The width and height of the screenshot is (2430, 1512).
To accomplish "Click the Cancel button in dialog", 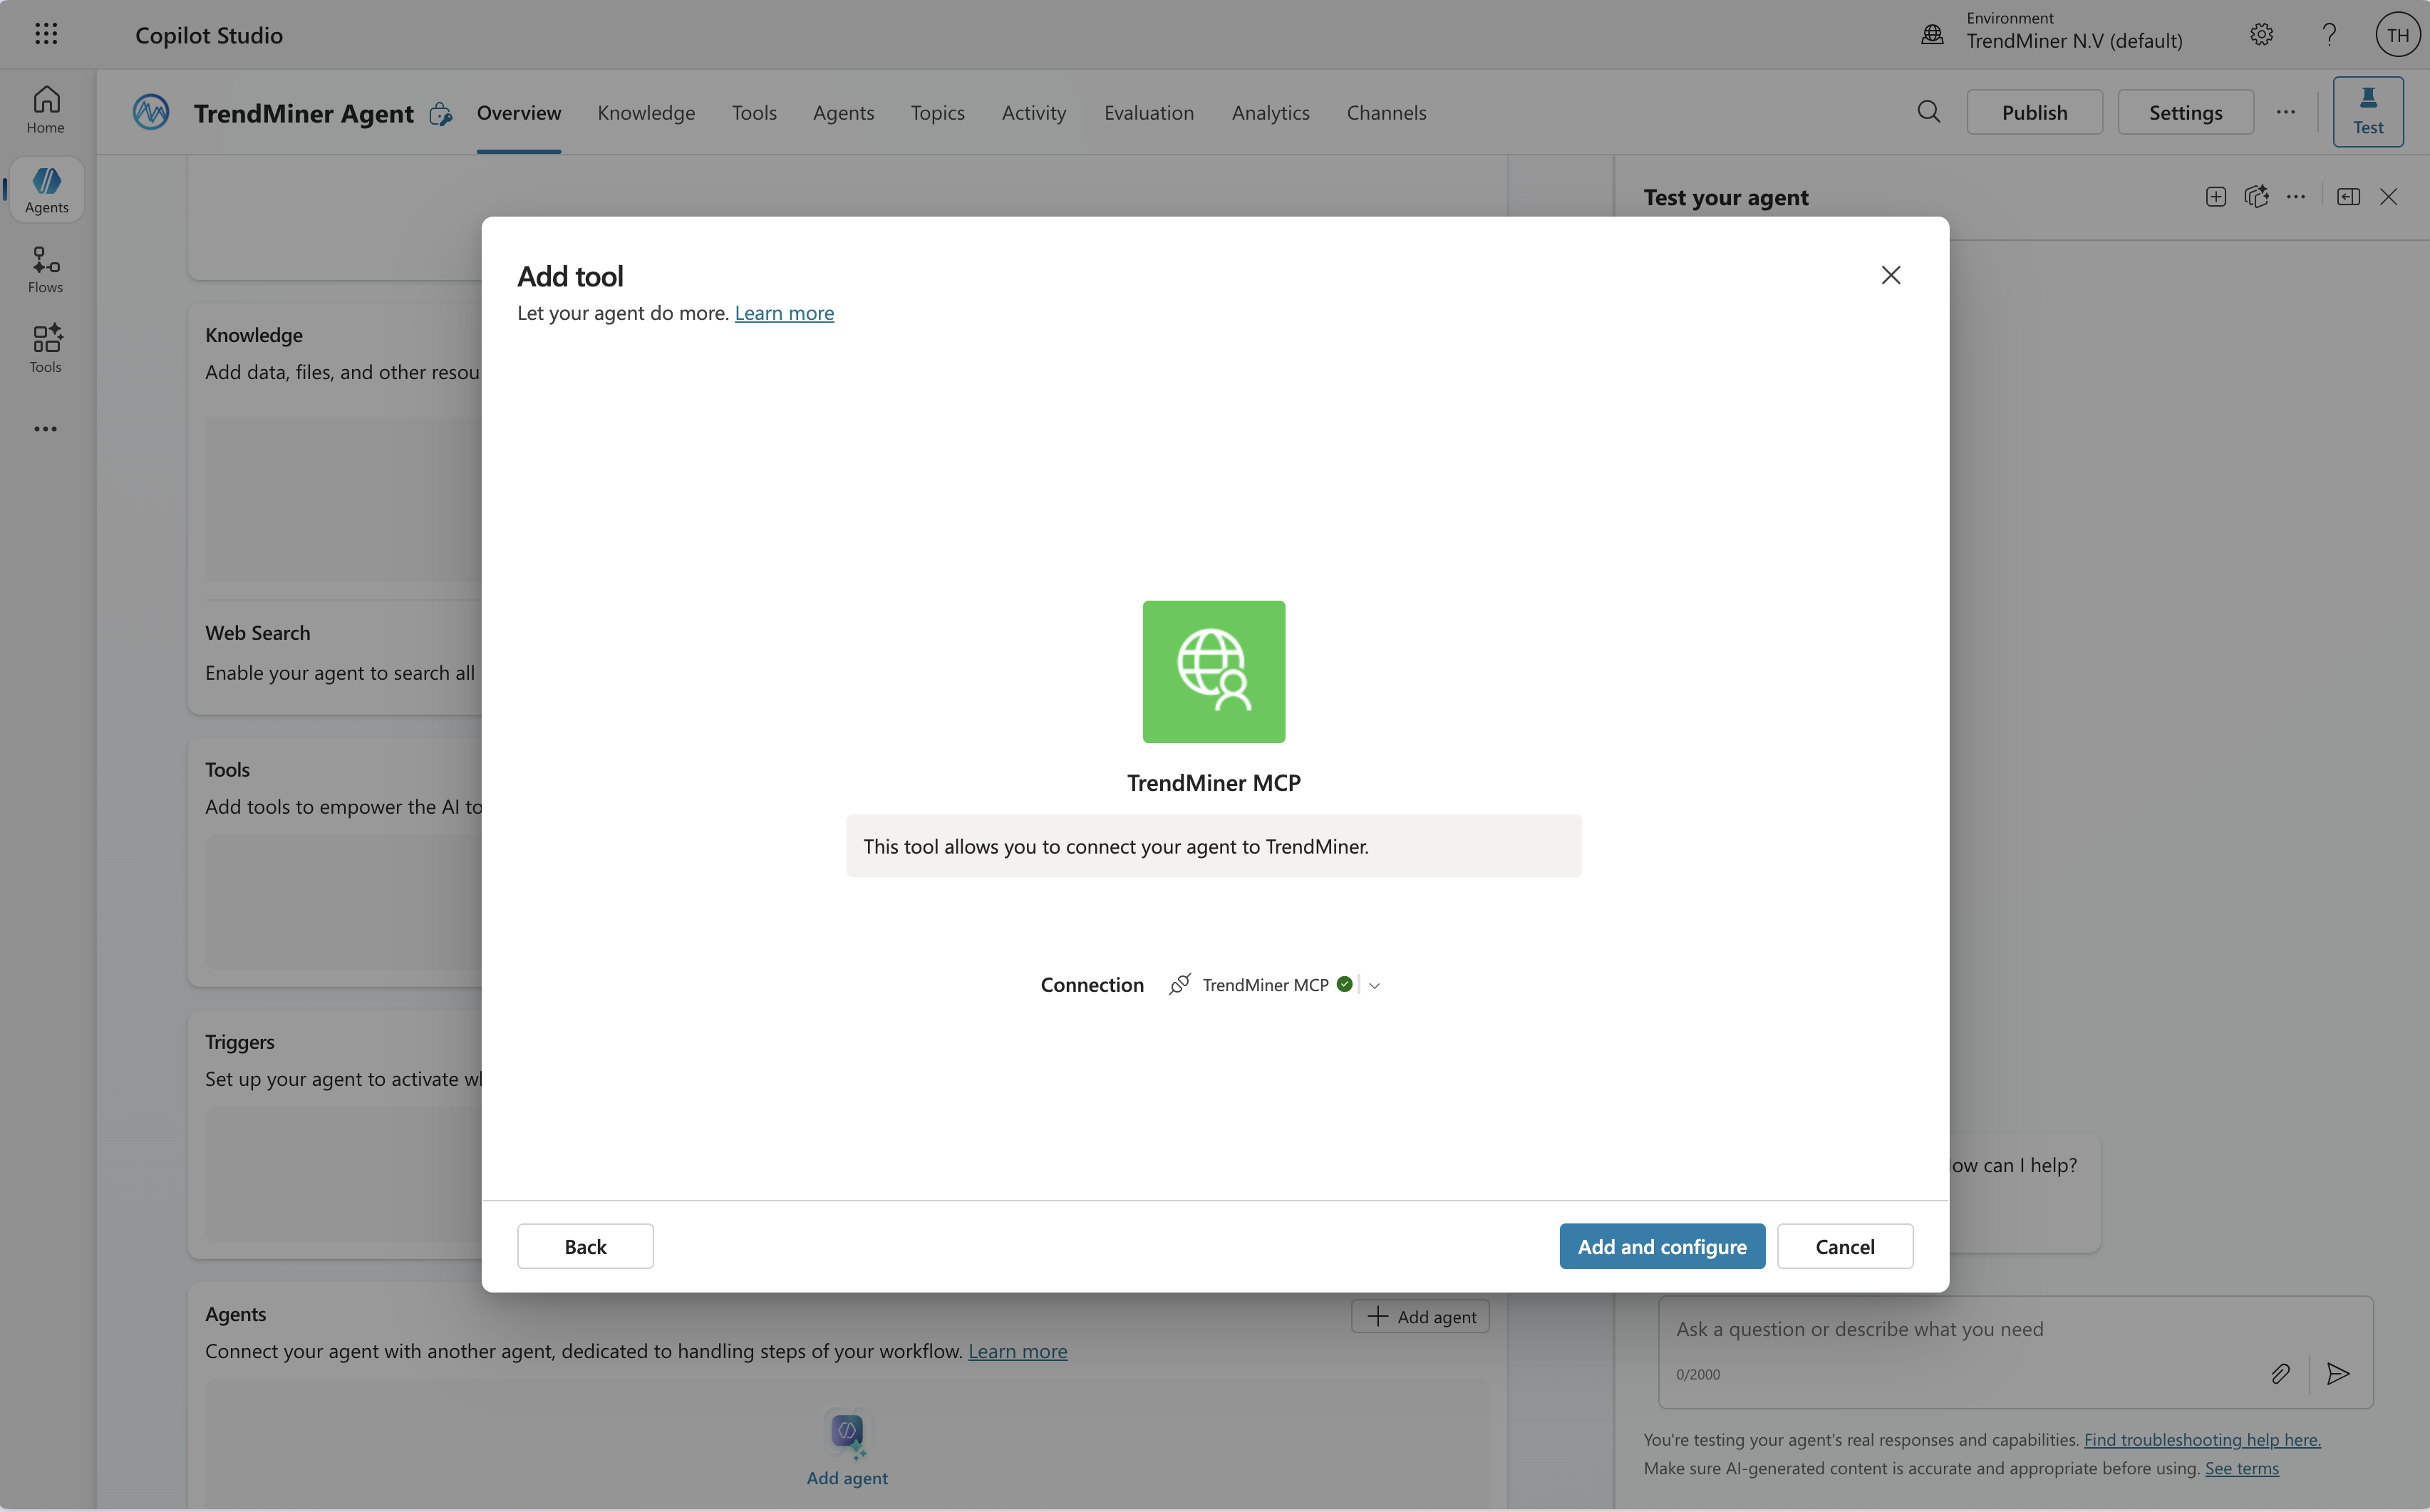I will [1845, 1246].
